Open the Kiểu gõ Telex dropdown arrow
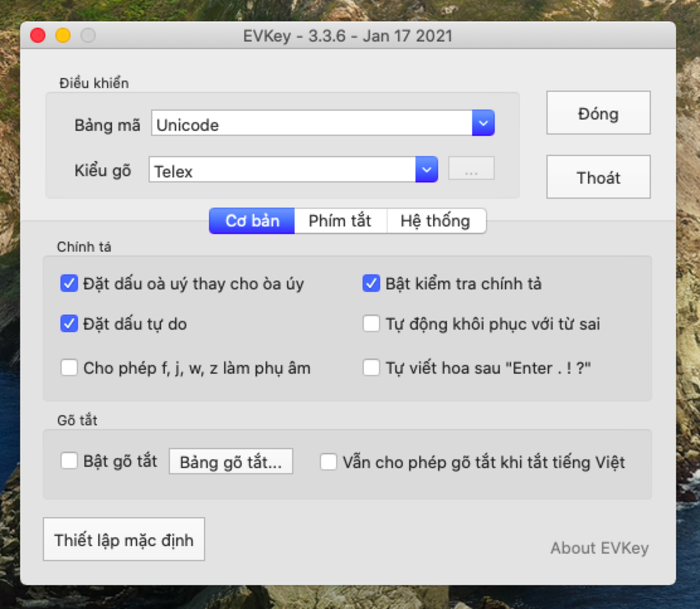The width and height of the screenshot is (700, 609). pos(426,169)
